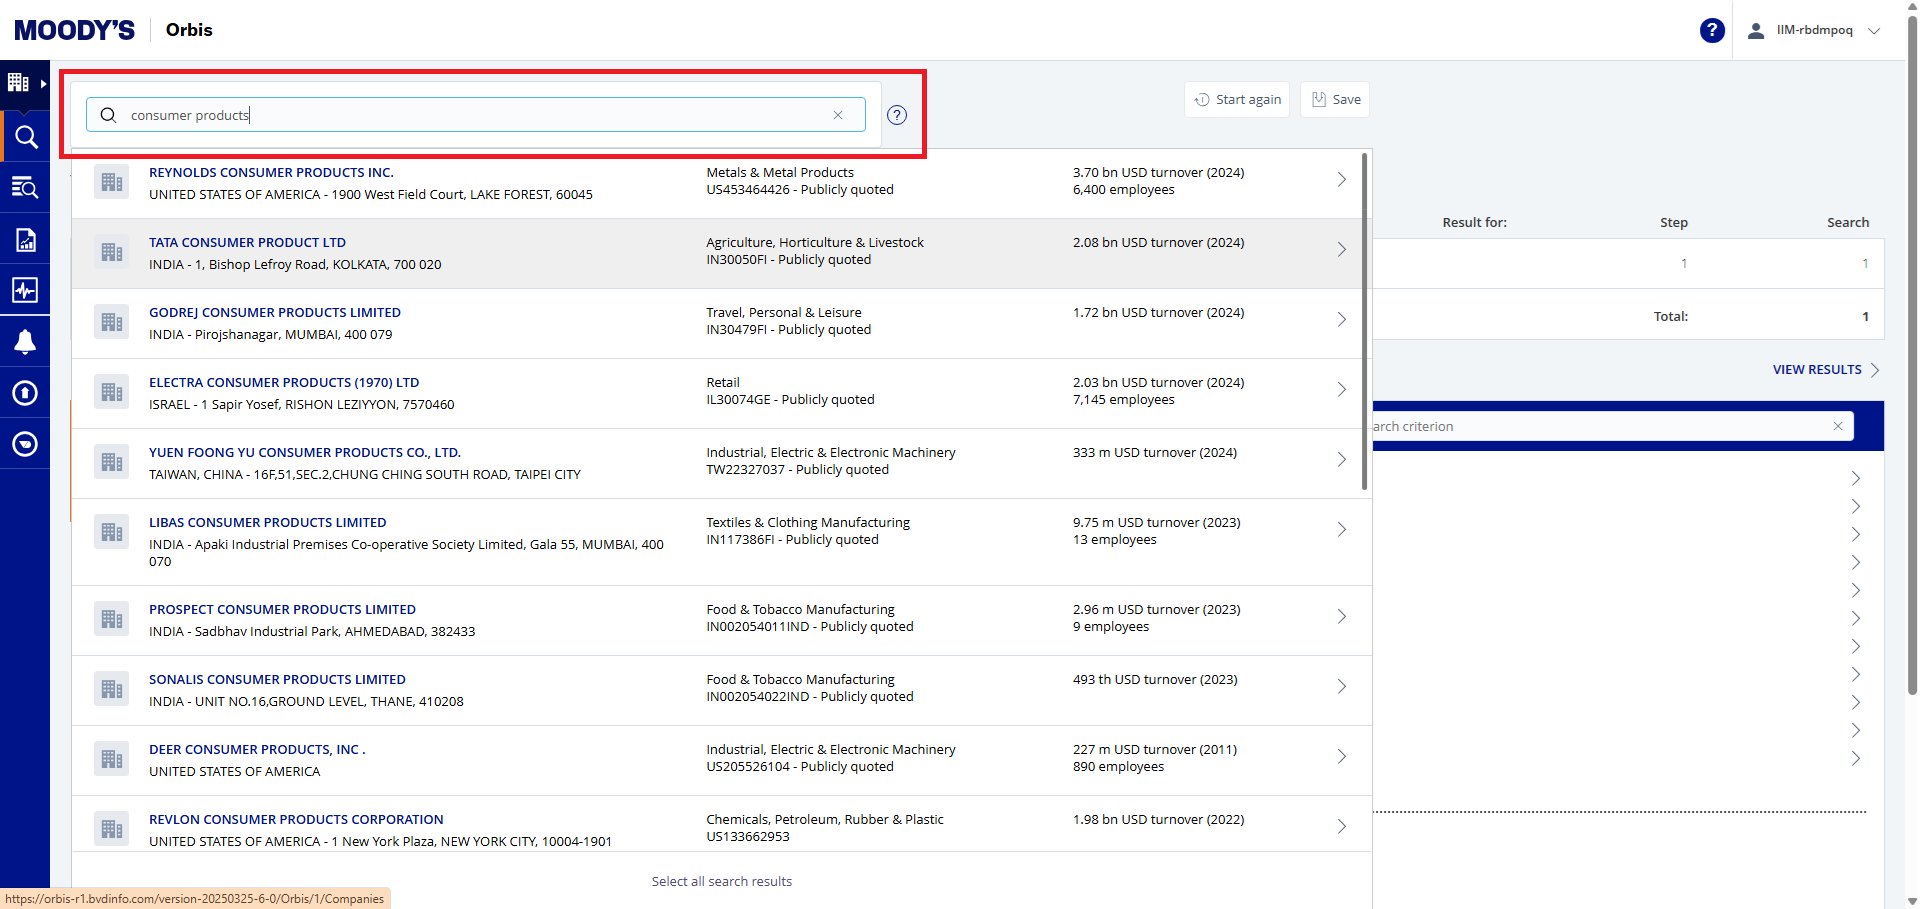Click the search box help icon
This screenshot has width=1920, height=909.
[x=897, y=115]
